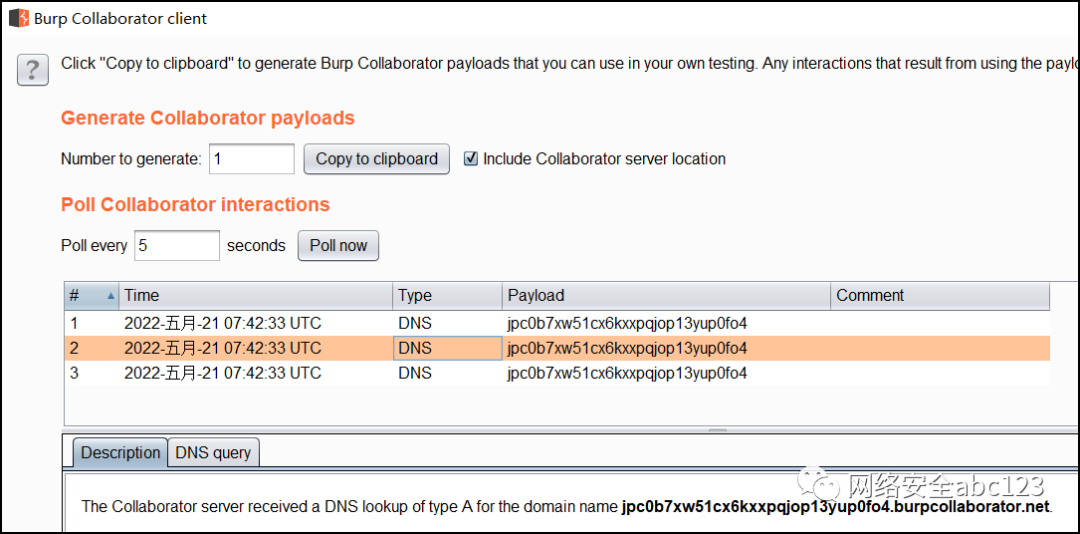Select interaction row number 3
The width and height of the screenshot is (1080, 534).
[x=557, y=373]
